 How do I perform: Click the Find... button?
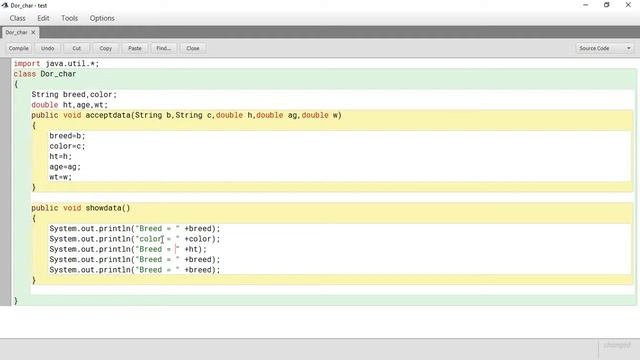(164, 48)
